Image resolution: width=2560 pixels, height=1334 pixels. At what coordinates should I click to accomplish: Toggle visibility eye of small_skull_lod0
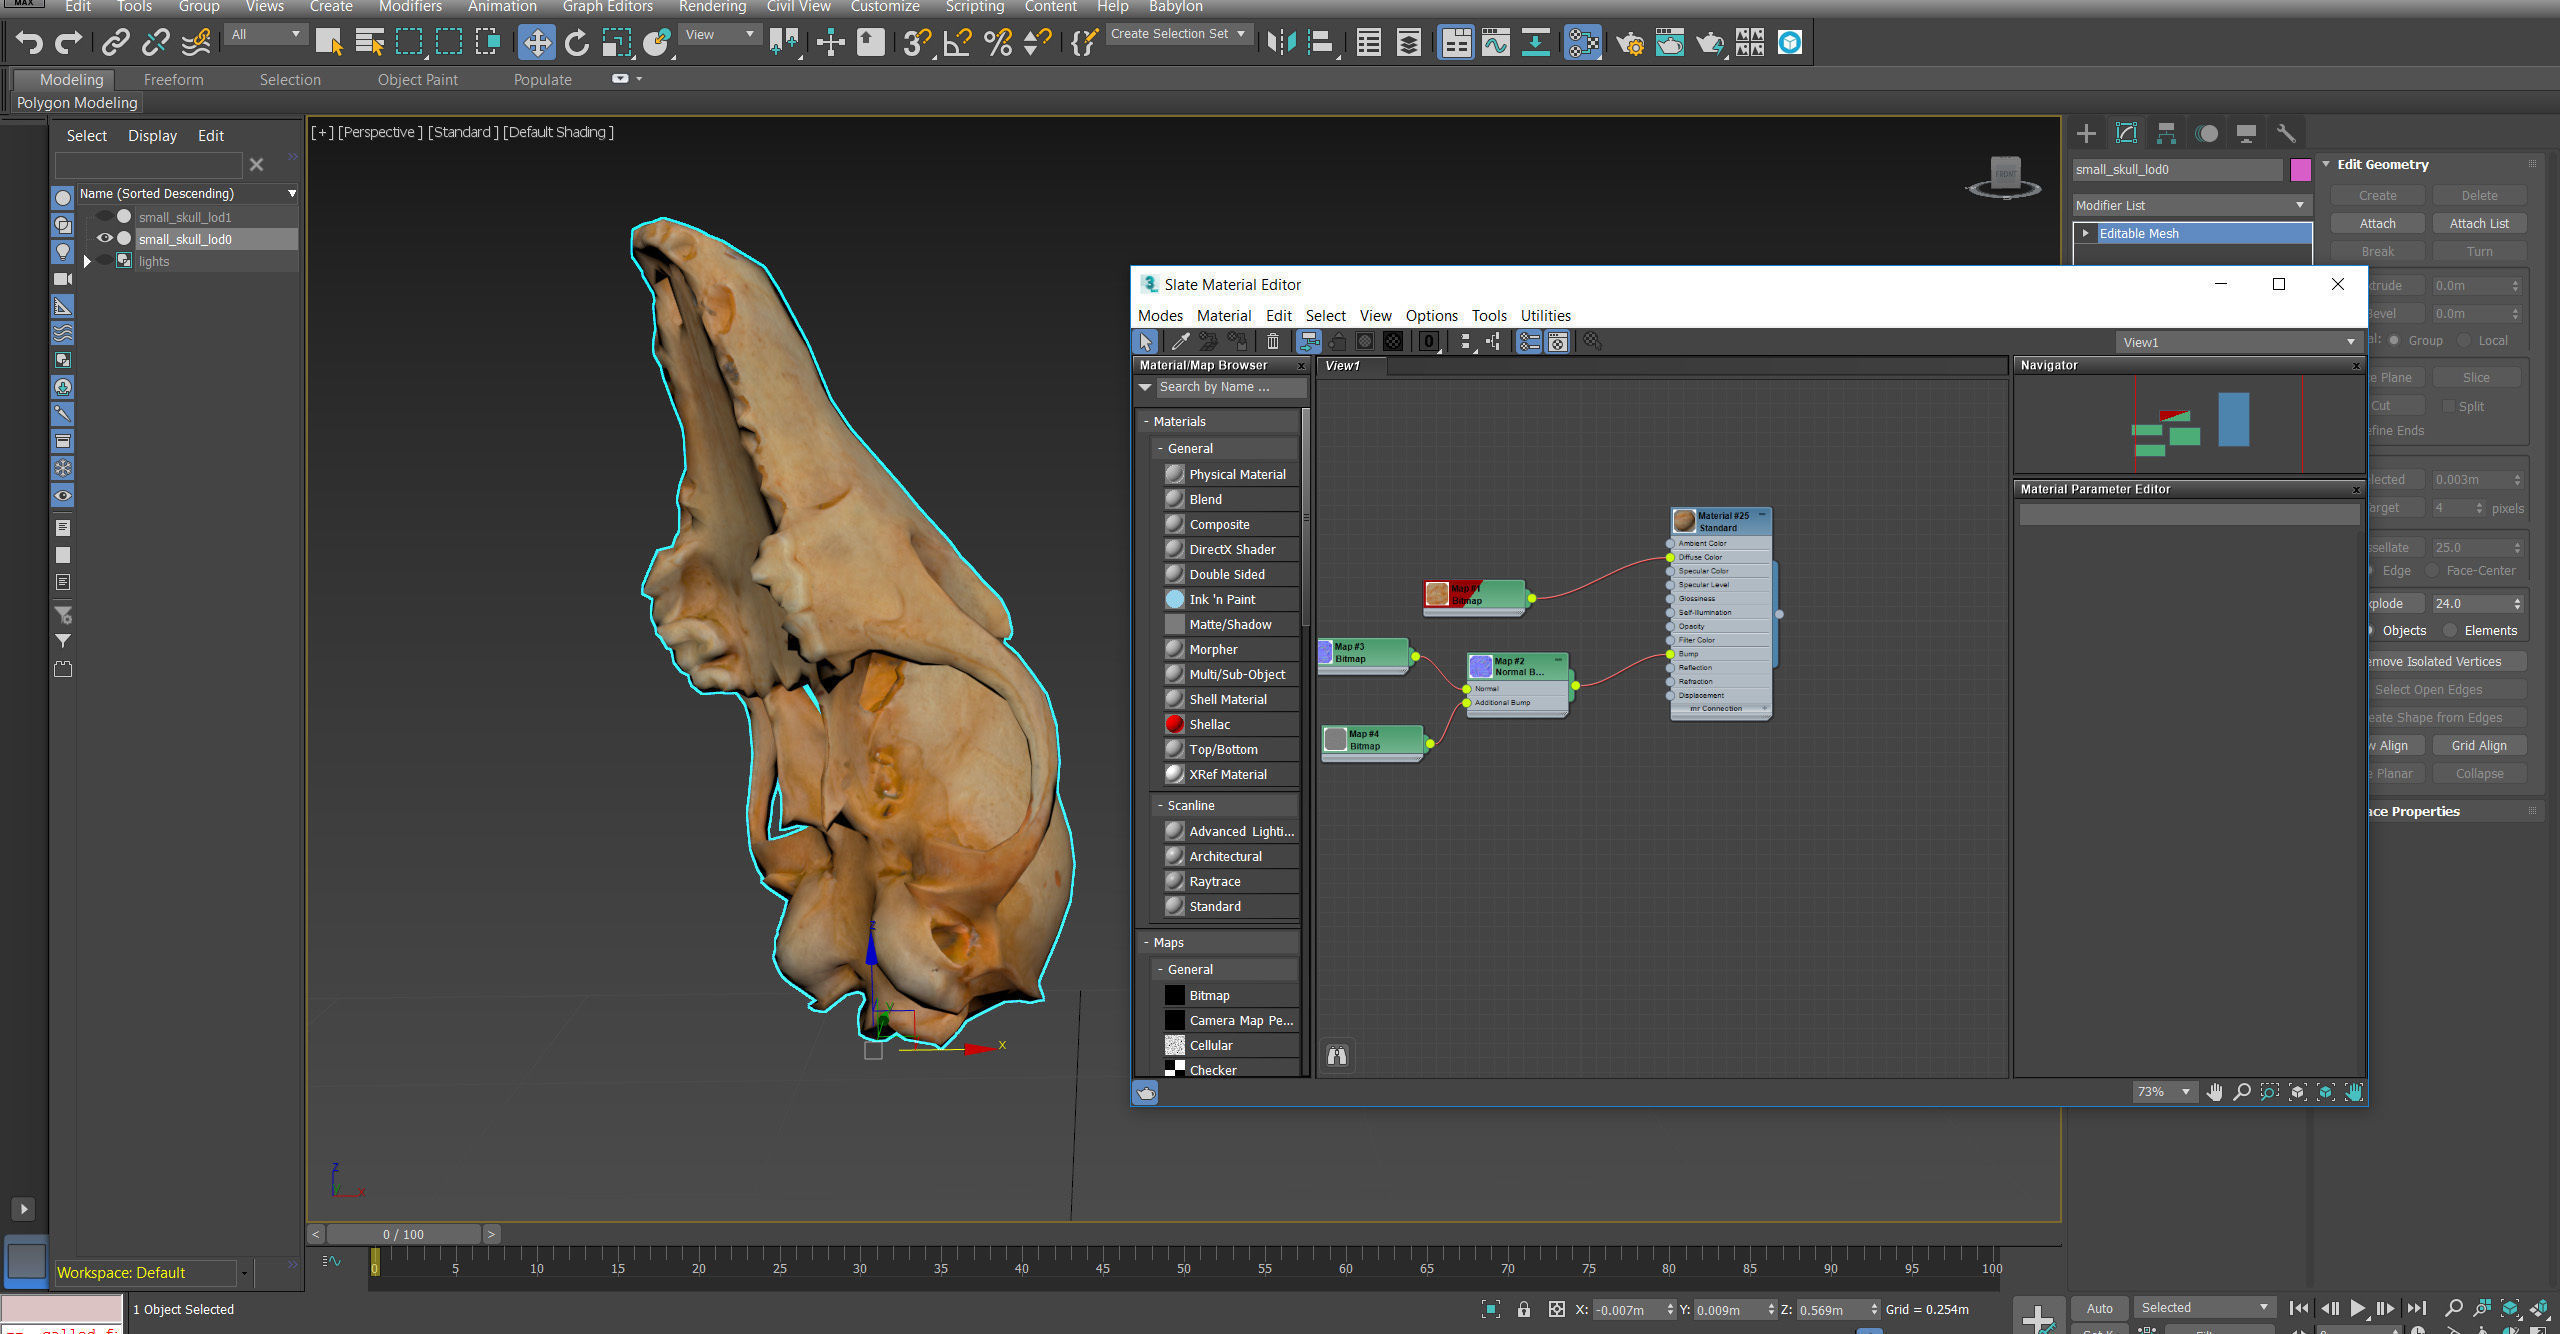[x=104, y=238]
